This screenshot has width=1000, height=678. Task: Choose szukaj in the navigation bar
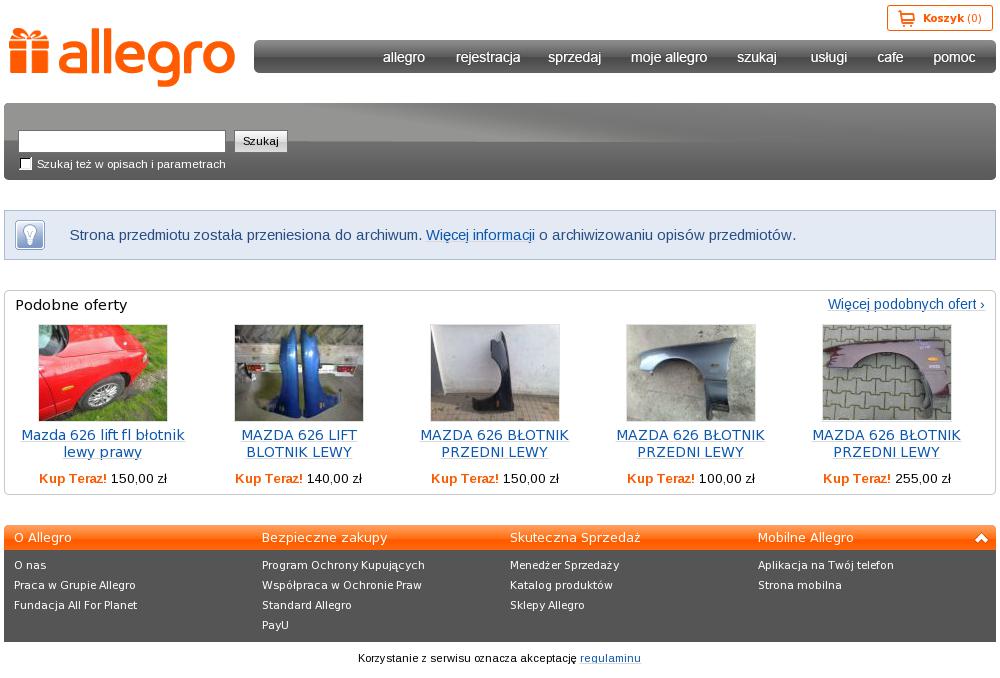(x=757, y=57)
